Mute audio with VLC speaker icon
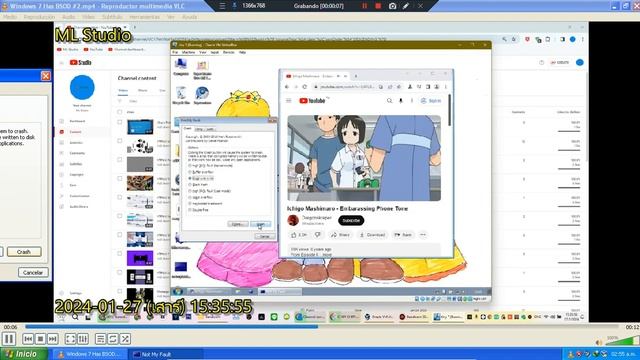 [599, 342]
